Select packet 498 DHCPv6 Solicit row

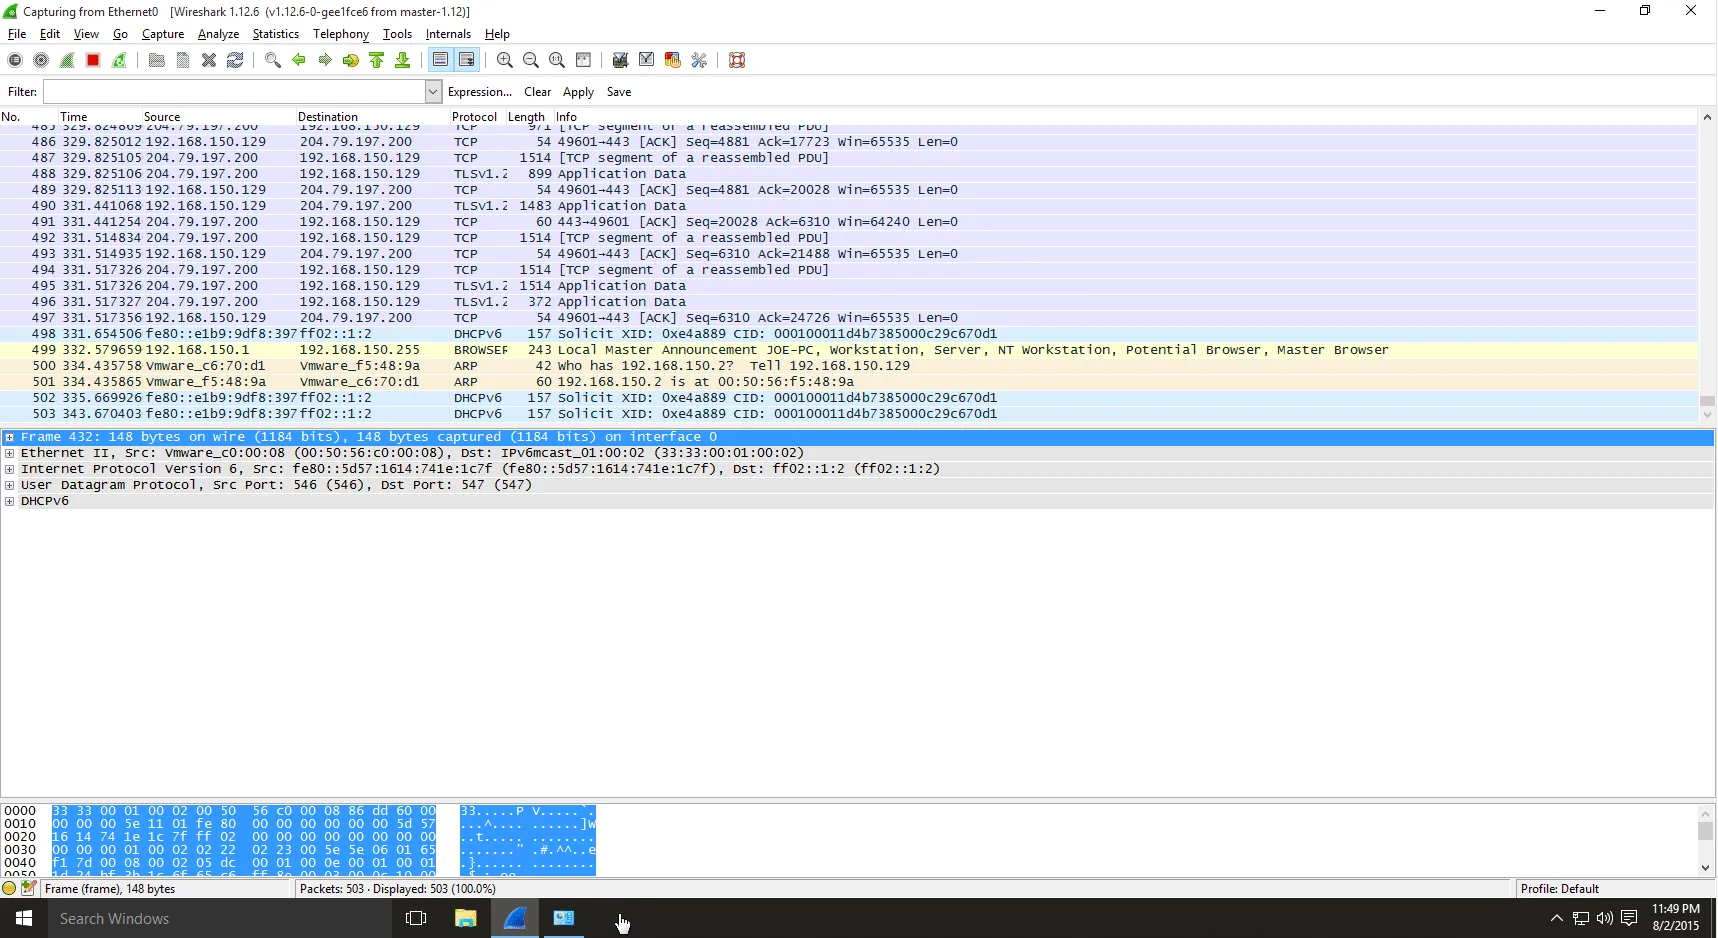pos(849,334)
